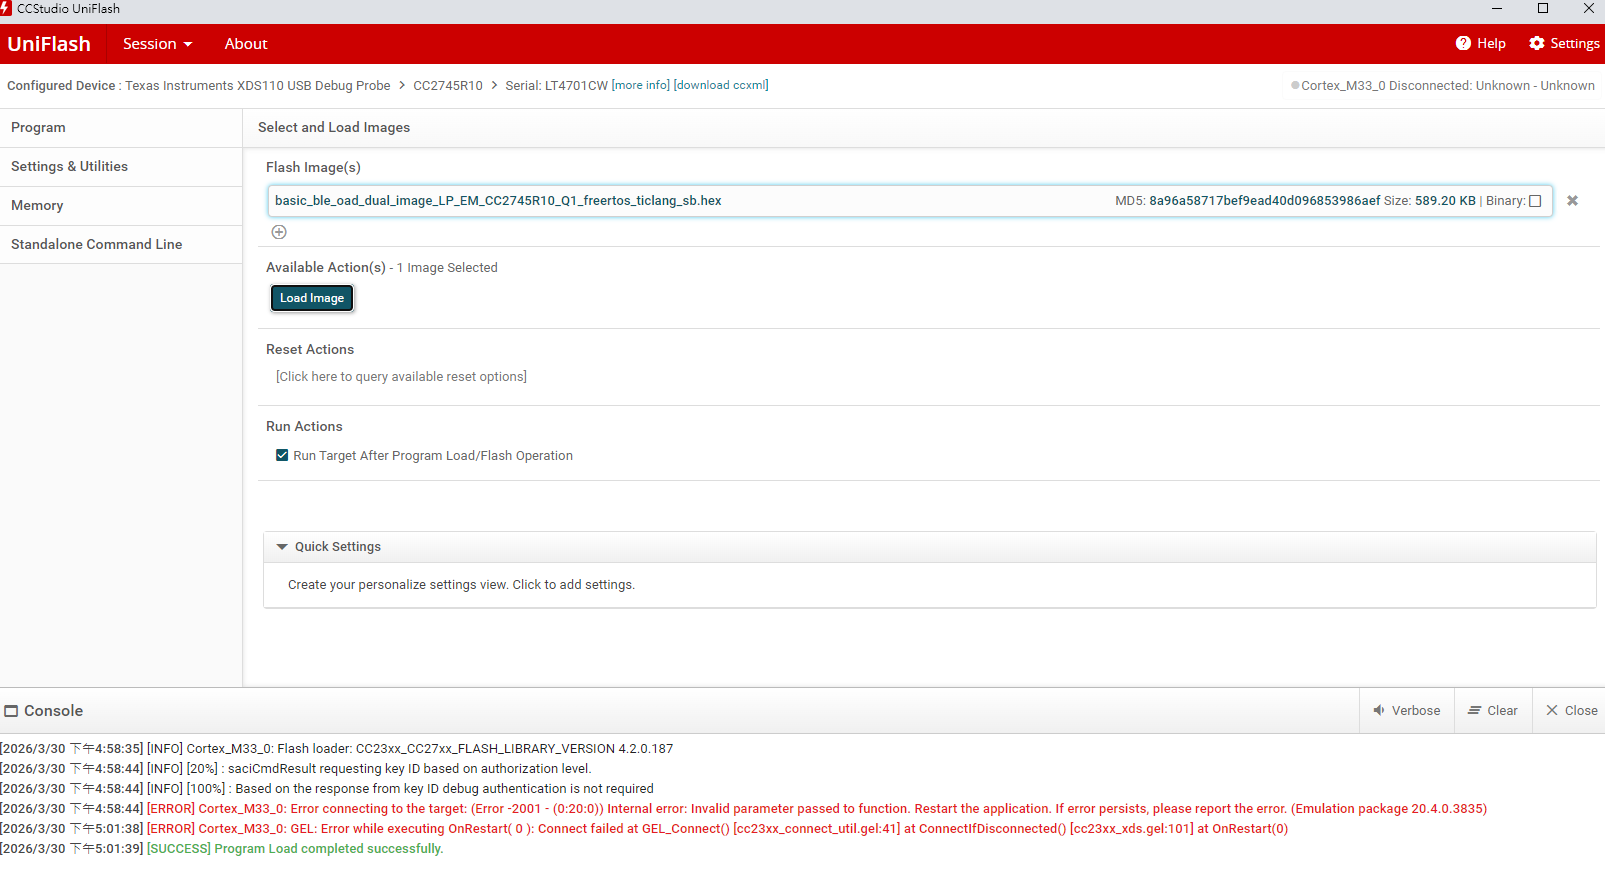Select the MD5 hash value text

1264,201
